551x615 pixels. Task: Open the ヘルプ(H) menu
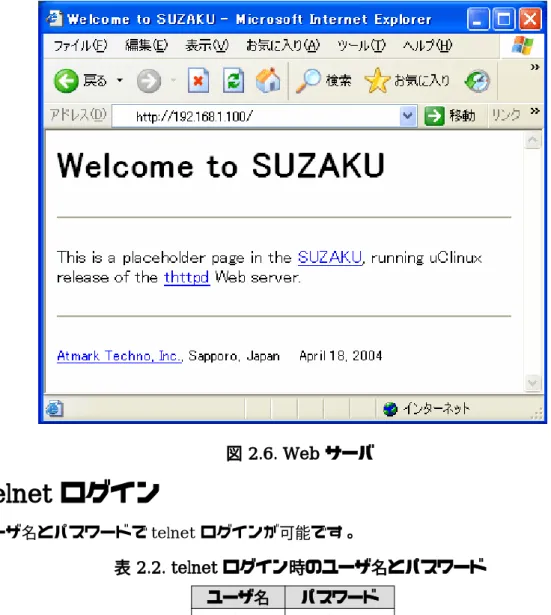pyautogui.click(x=427, y=45)
